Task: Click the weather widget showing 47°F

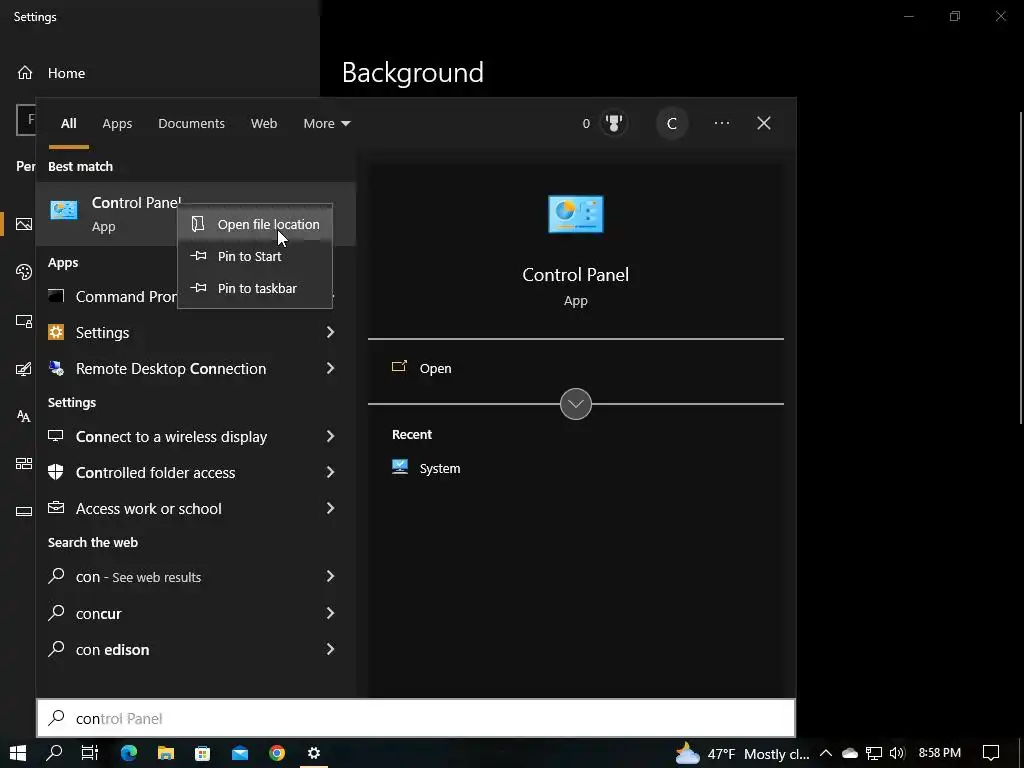Action: [742, 754]
